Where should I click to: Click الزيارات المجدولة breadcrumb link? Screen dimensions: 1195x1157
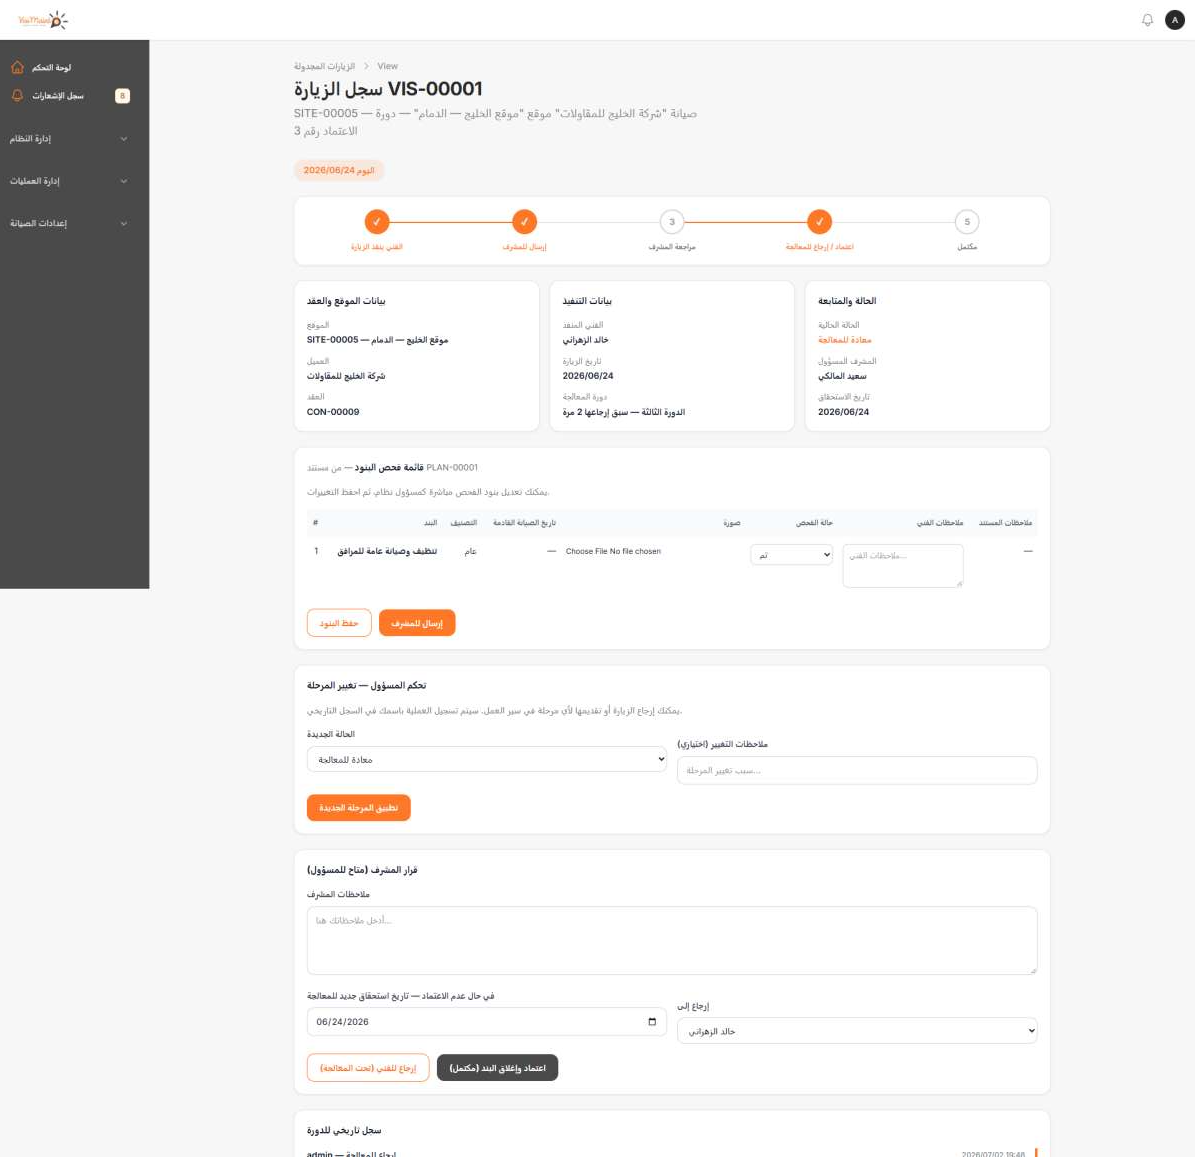point(325,66)
